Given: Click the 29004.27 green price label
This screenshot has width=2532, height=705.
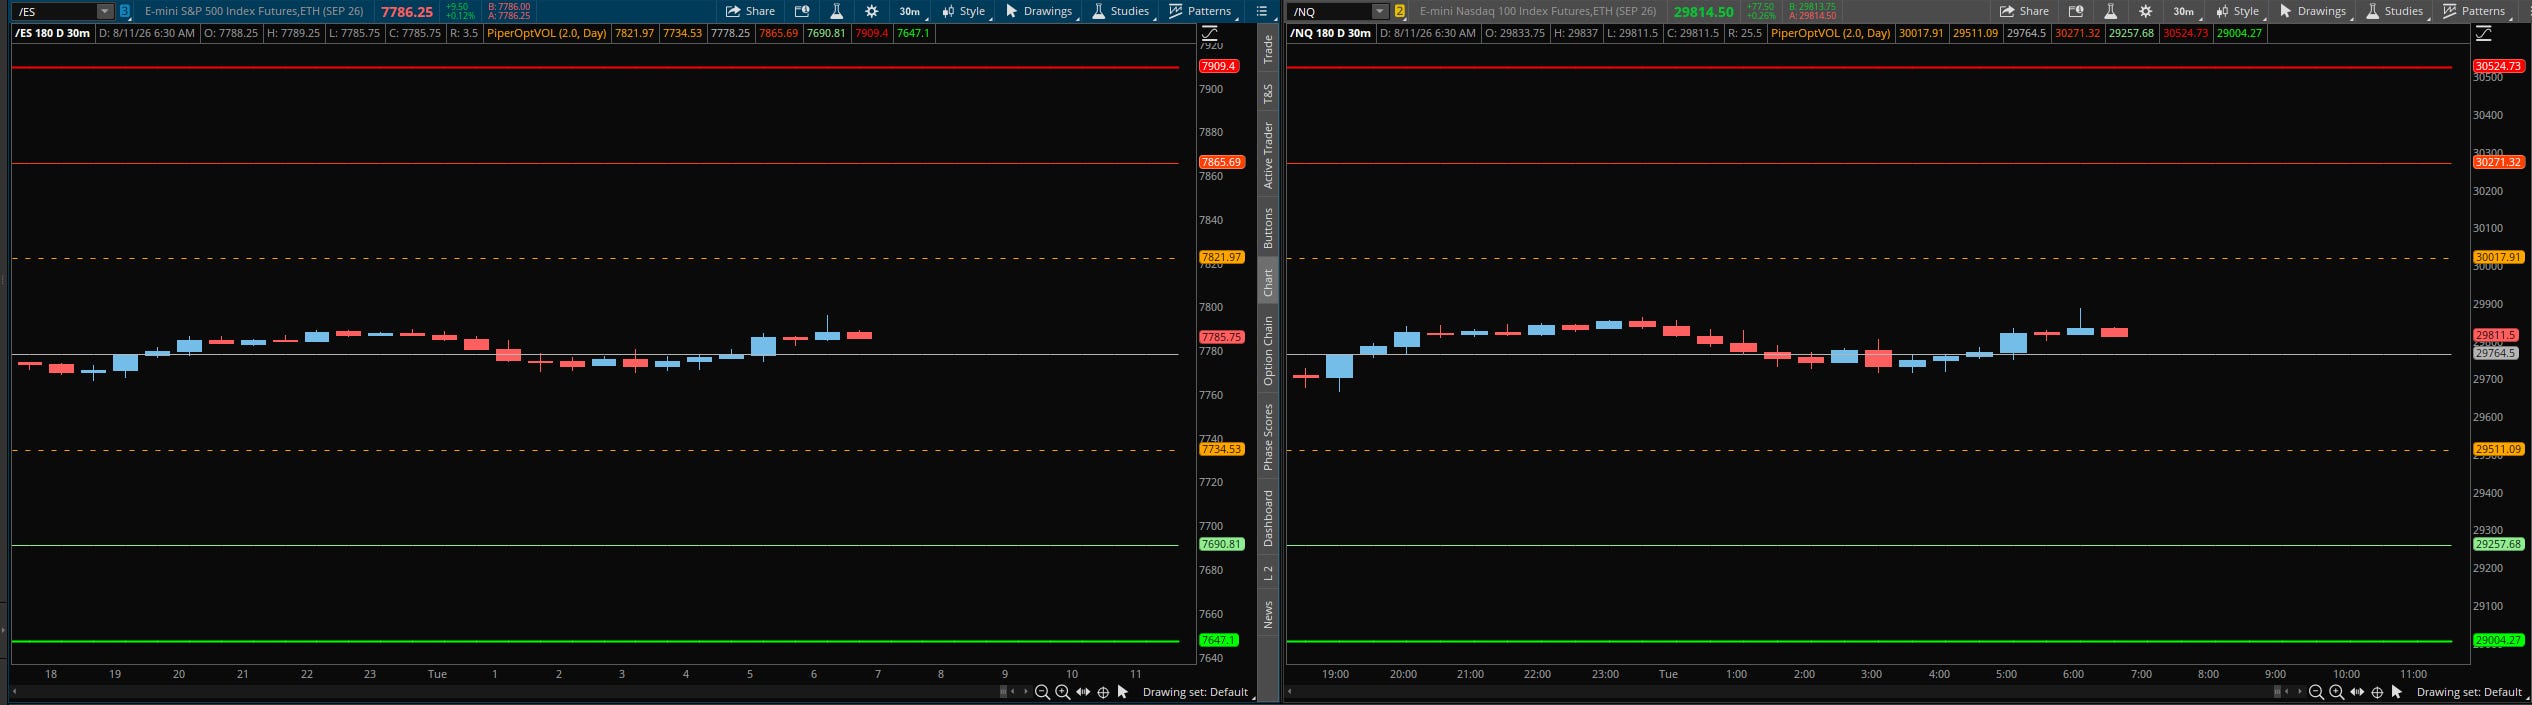Looking at the screenshot, I should [2497, 640].
